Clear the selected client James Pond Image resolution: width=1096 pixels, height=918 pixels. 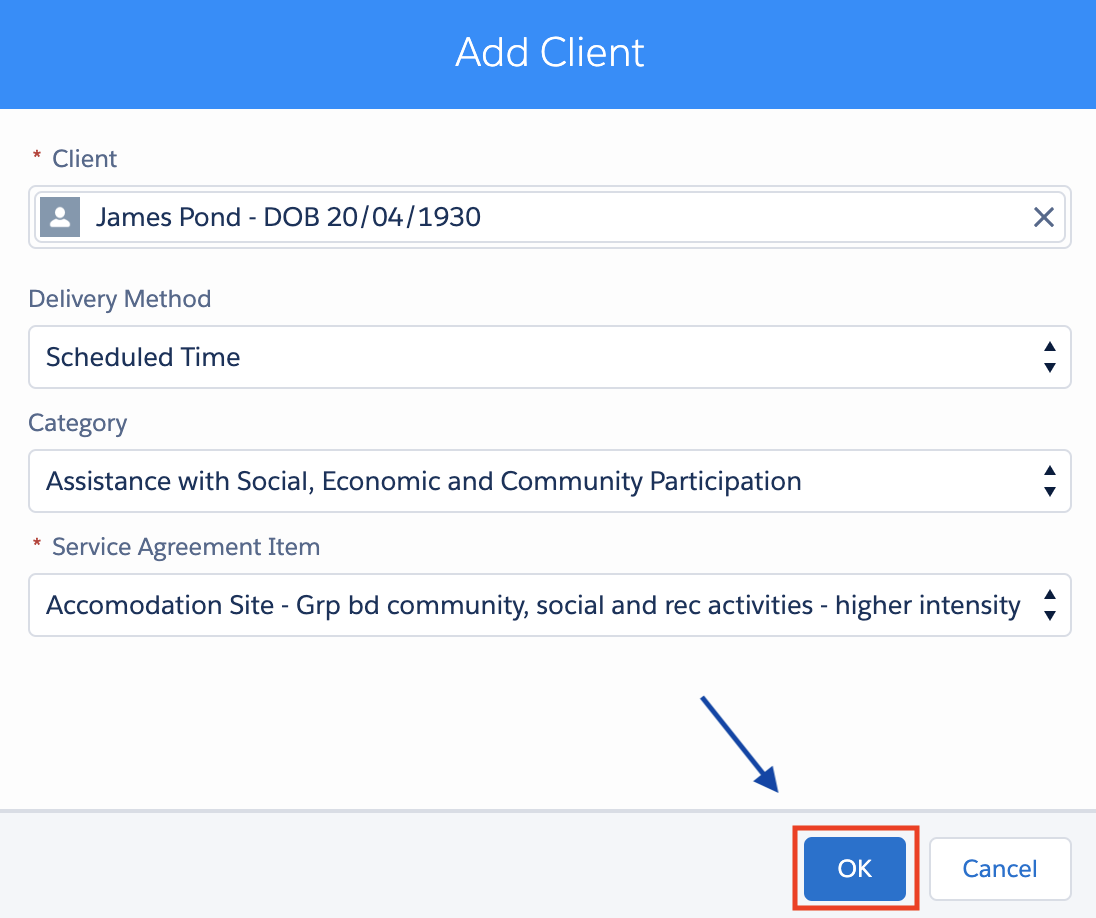coord(1043,217)
